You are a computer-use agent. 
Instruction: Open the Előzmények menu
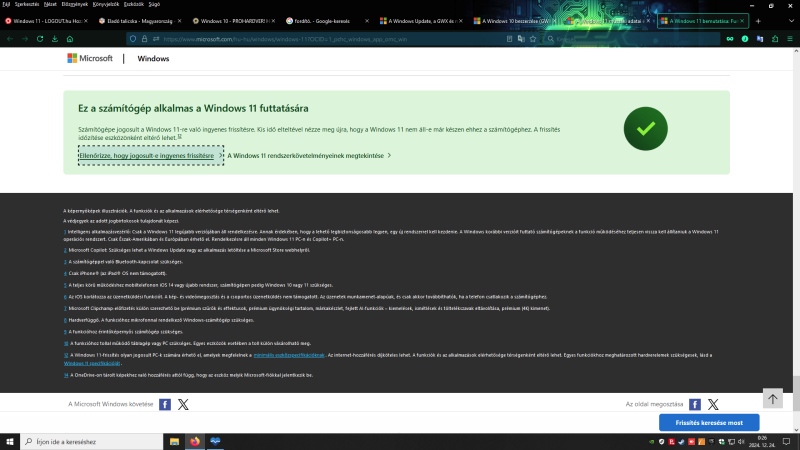coord(74,4)
